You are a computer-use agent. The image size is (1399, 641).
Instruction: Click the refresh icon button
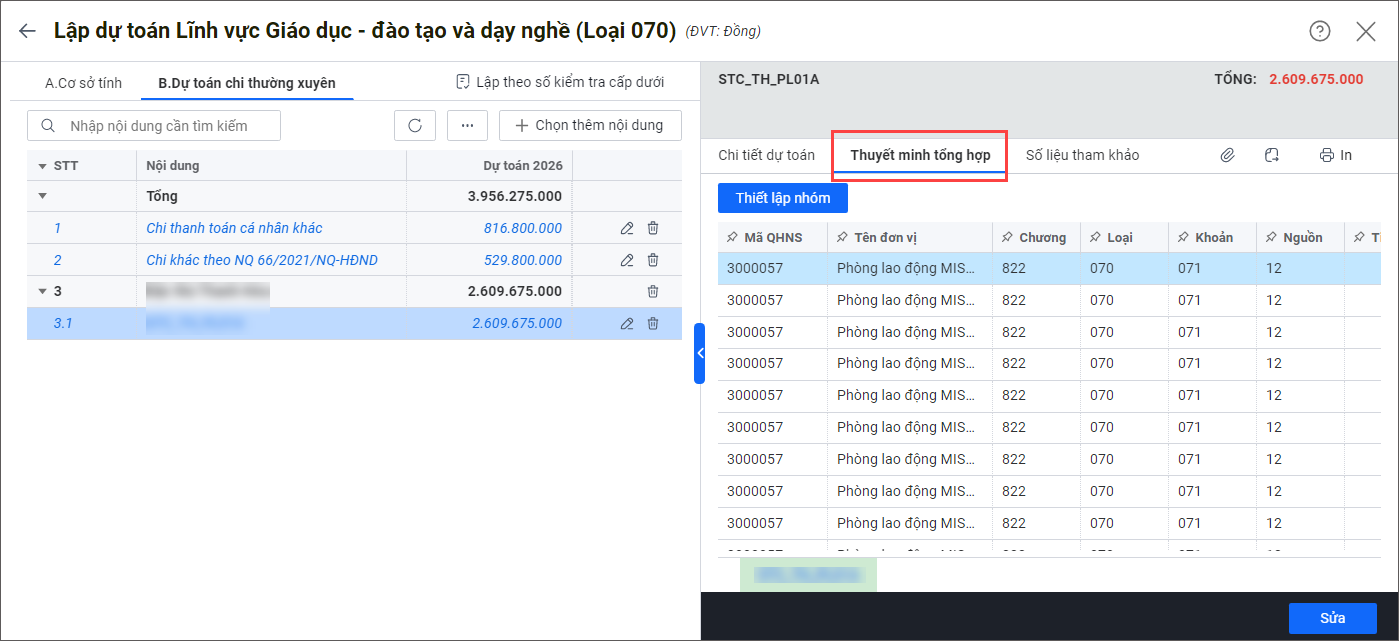[415, 126]
